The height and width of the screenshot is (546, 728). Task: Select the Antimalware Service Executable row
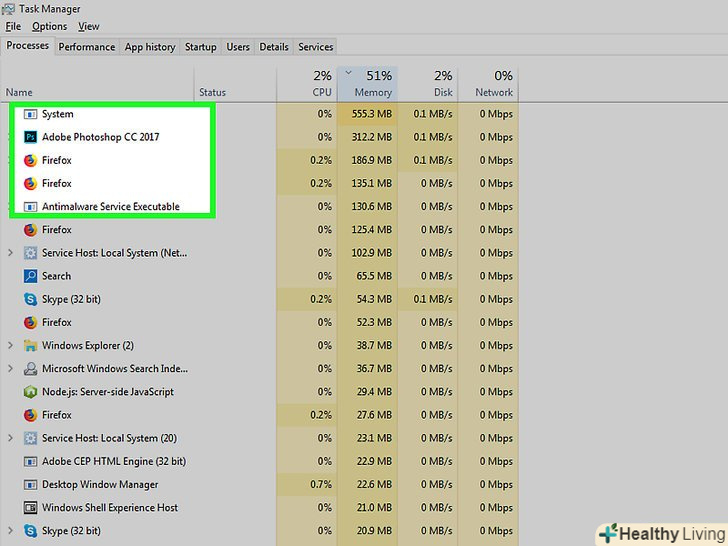tap(110, 207)
